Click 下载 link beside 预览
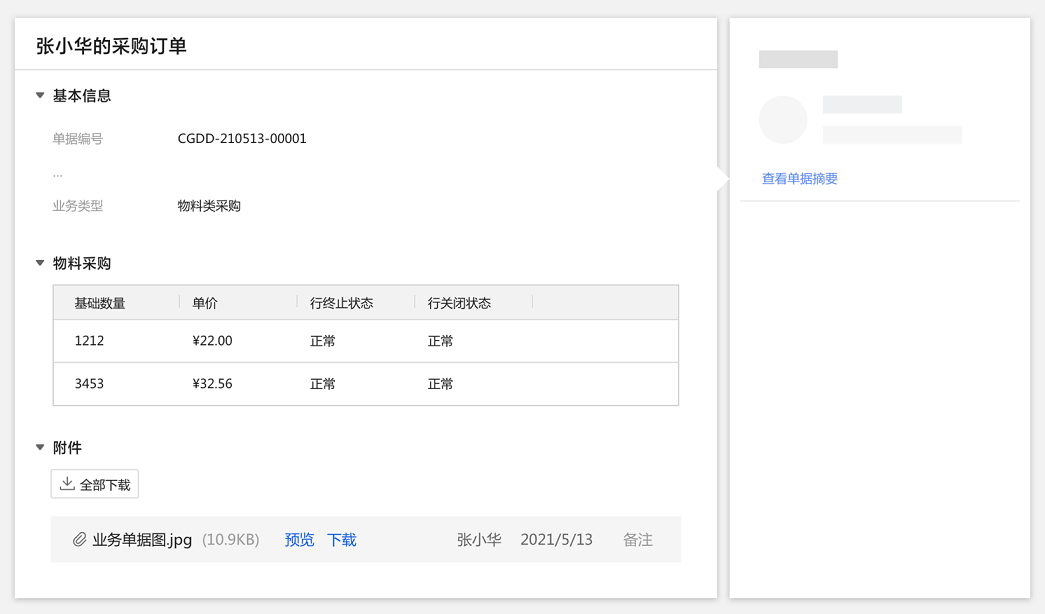The image size is (1045, 614). 342,540
